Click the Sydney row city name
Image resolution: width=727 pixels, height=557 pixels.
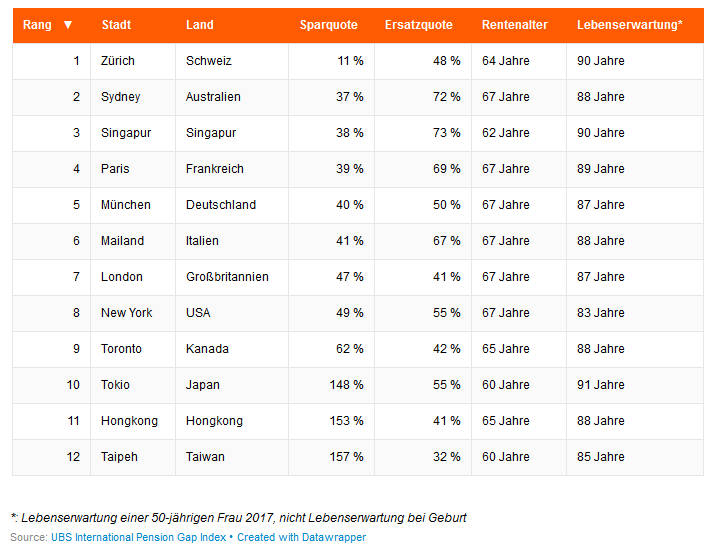tap(121, 97)
